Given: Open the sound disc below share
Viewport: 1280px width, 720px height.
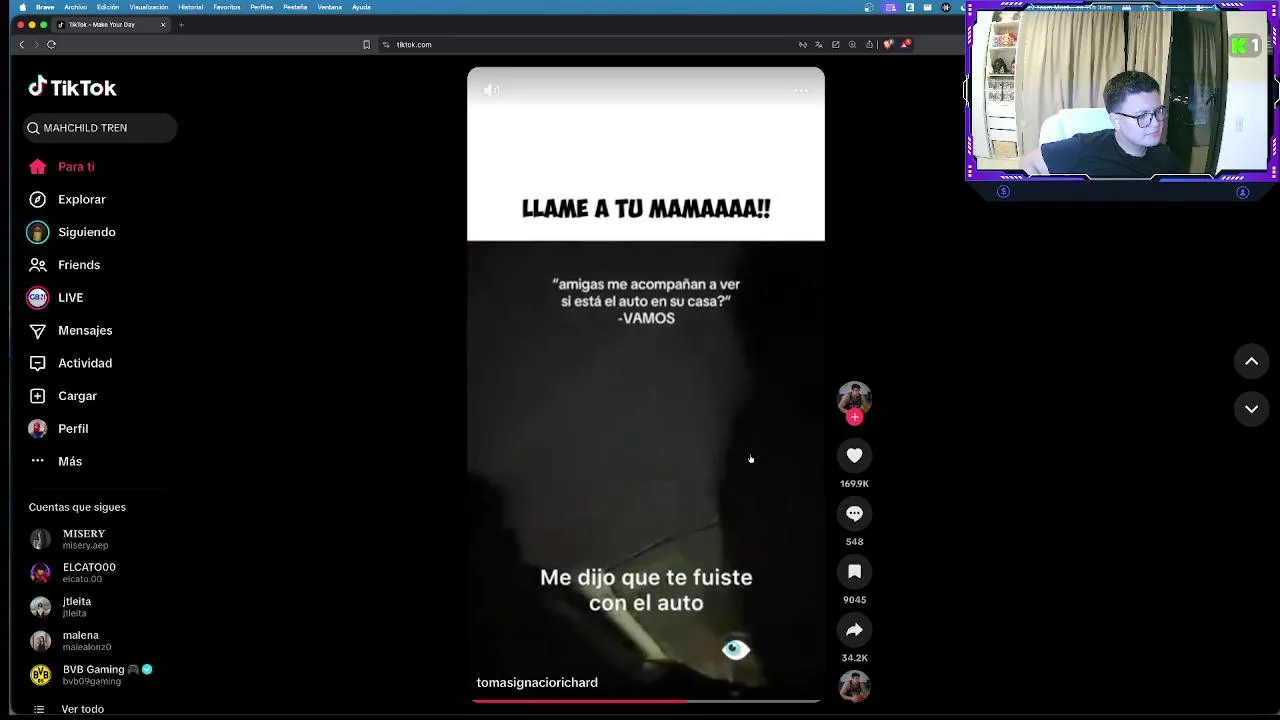Looking at the screenshot, I should [854, 686].
